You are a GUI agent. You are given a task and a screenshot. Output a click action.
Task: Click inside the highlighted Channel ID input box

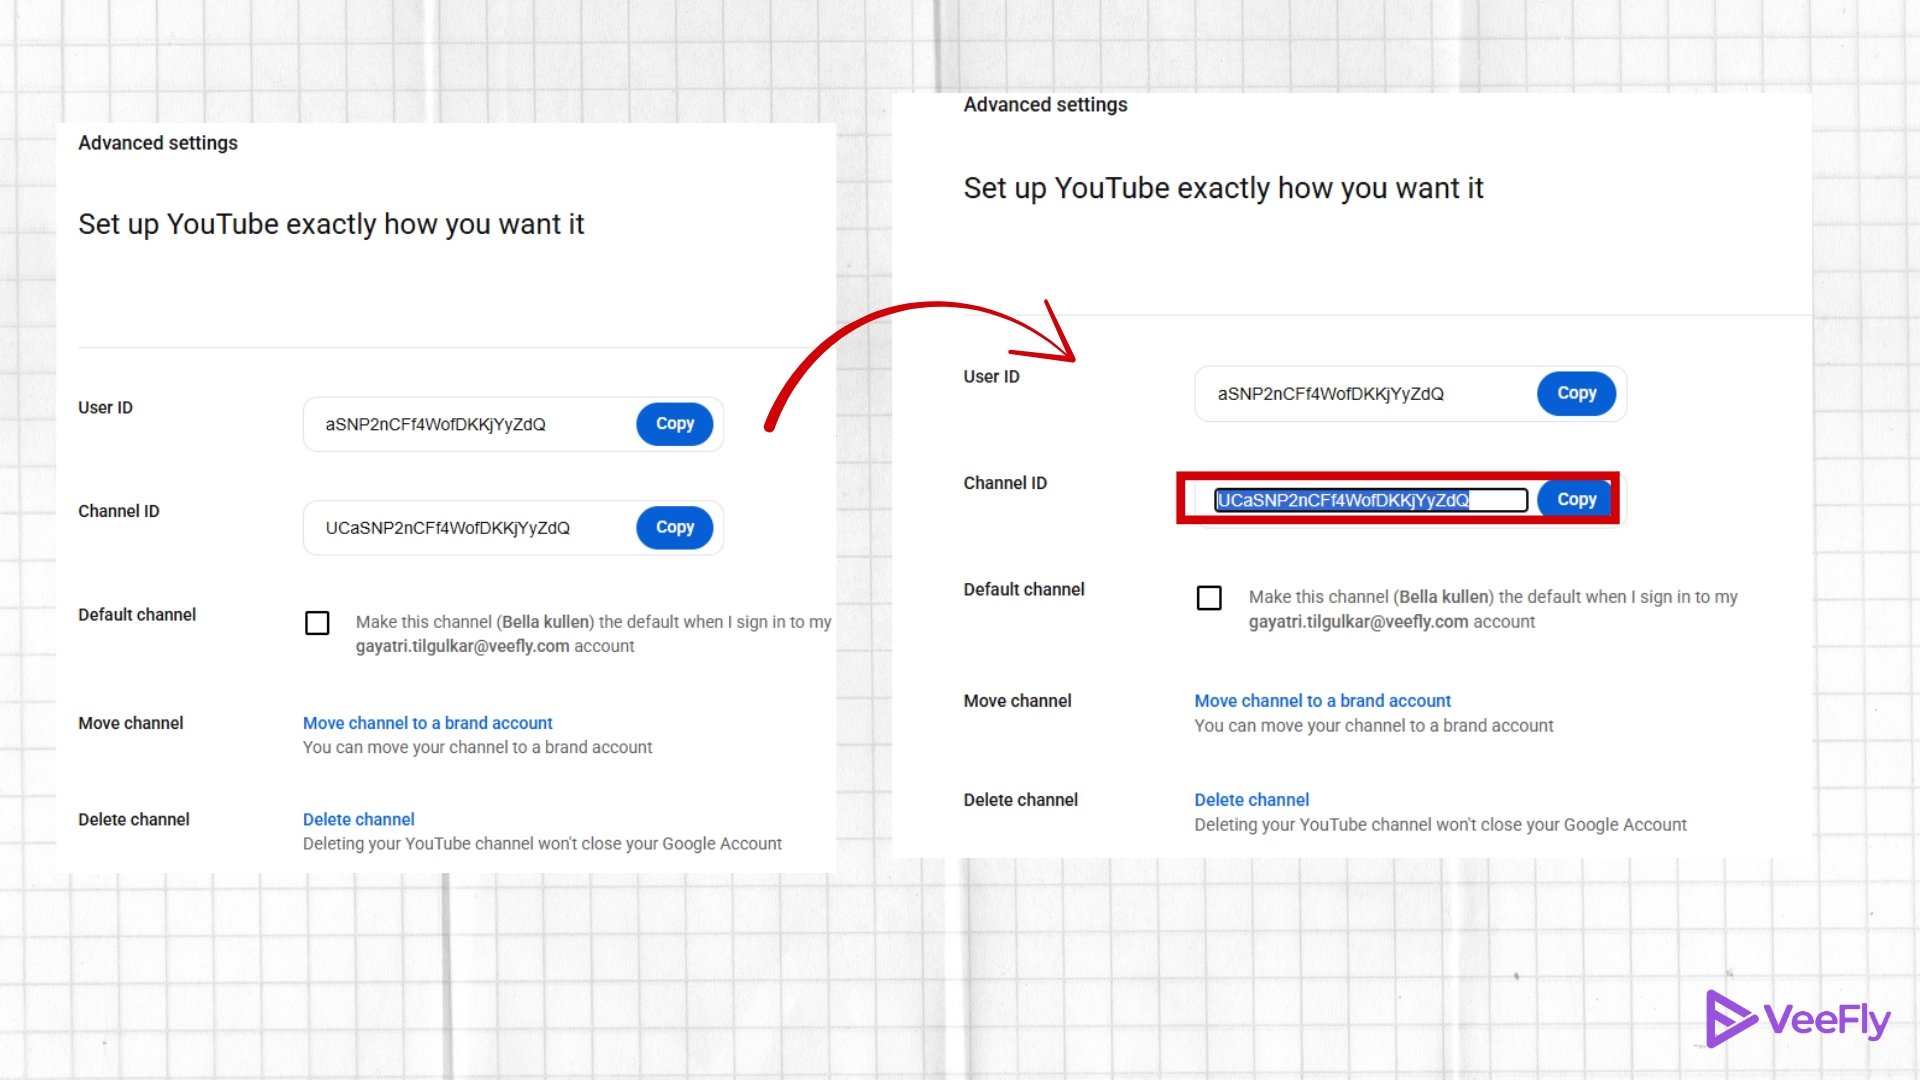pos(1368,499)
